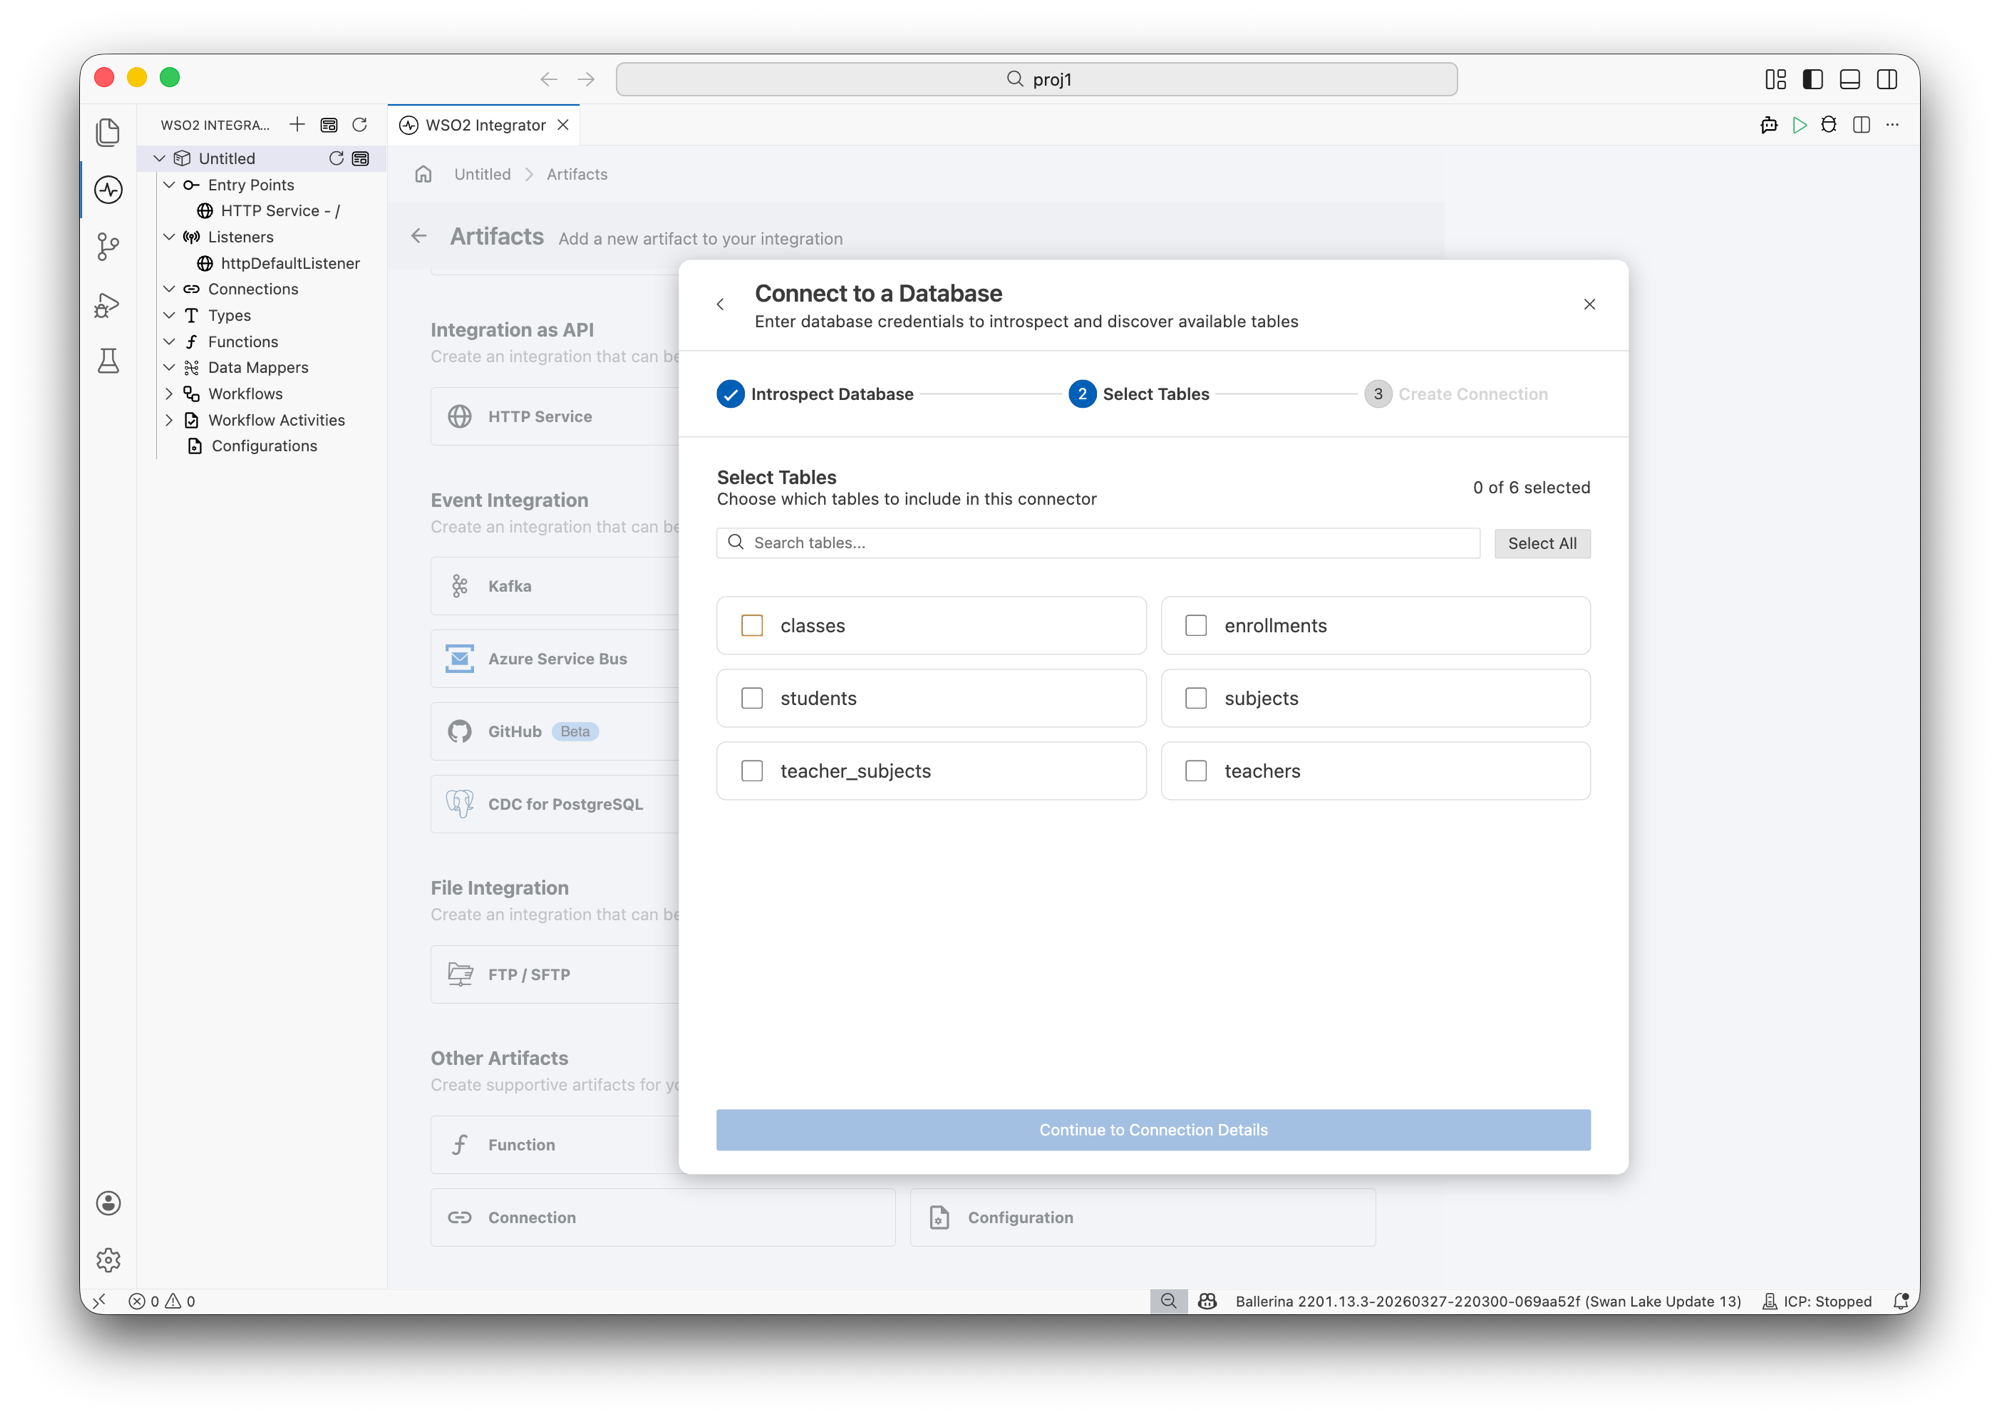Screen dimensions: 2000x1420
Task: Click the Connection artifact card
Action: 663,1217
